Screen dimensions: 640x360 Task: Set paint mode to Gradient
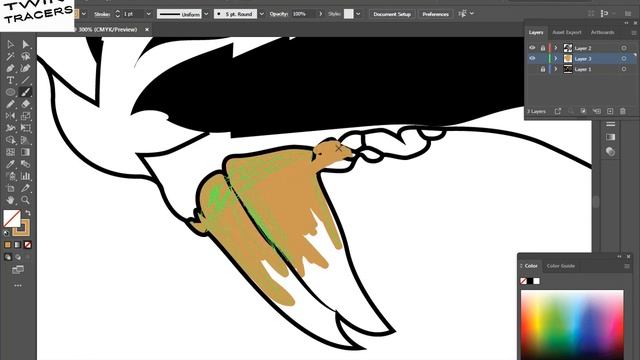[x=18, y=245]
